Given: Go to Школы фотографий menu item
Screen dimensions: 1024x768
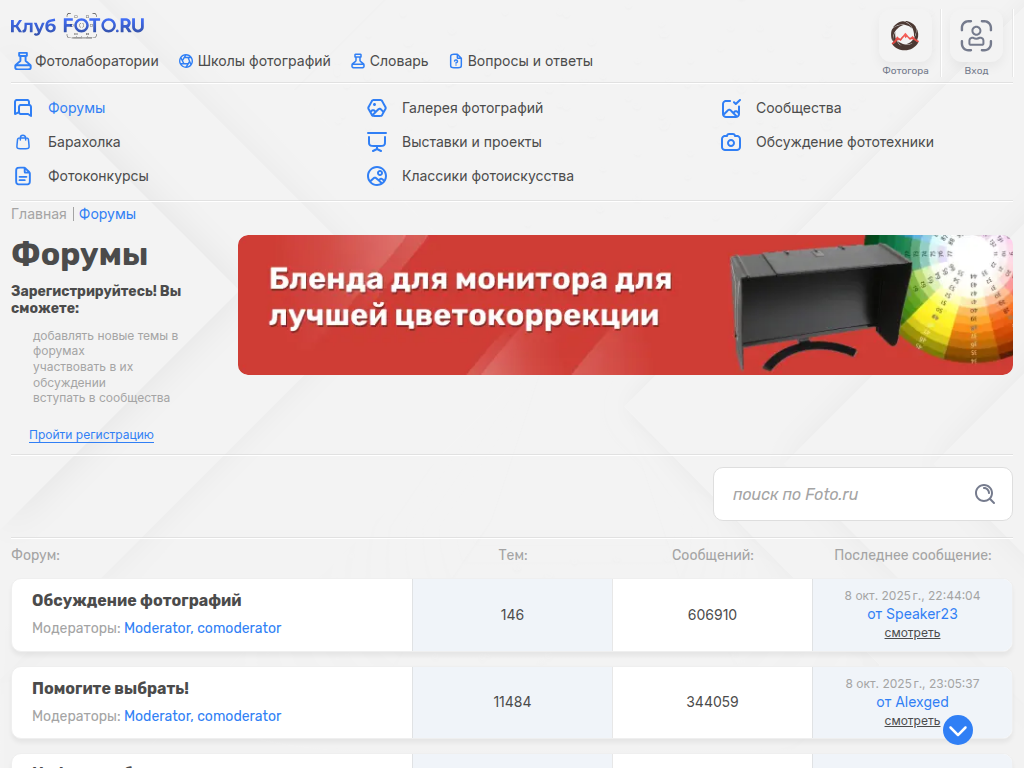Looking at the screenshot, I should point(255,61).
